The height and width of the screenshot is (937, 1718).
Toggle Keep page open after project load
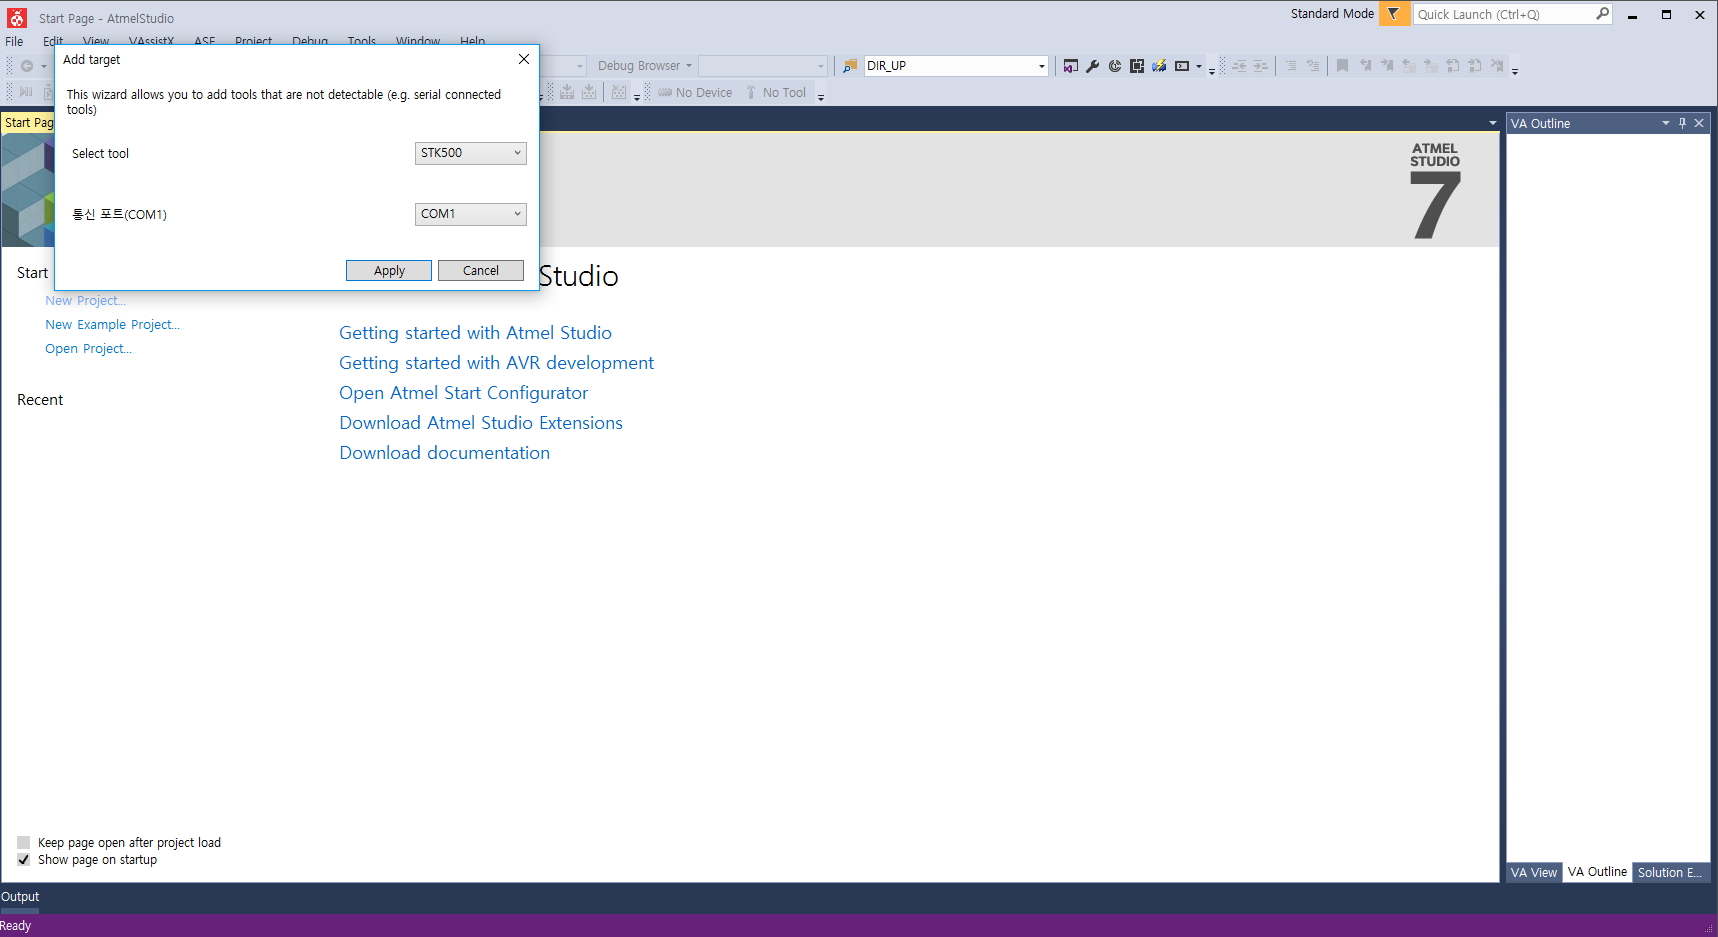pos(23,843)
